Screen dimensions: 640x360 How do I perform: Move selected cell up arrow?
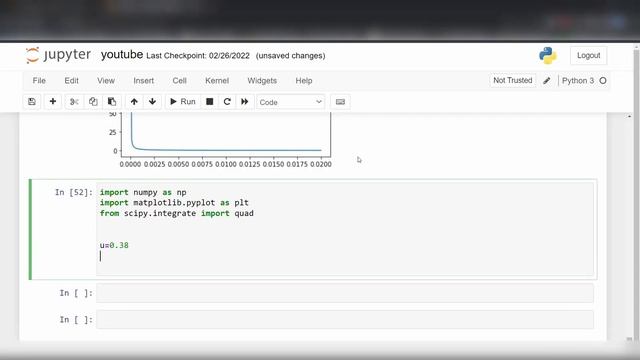point(134,102)
